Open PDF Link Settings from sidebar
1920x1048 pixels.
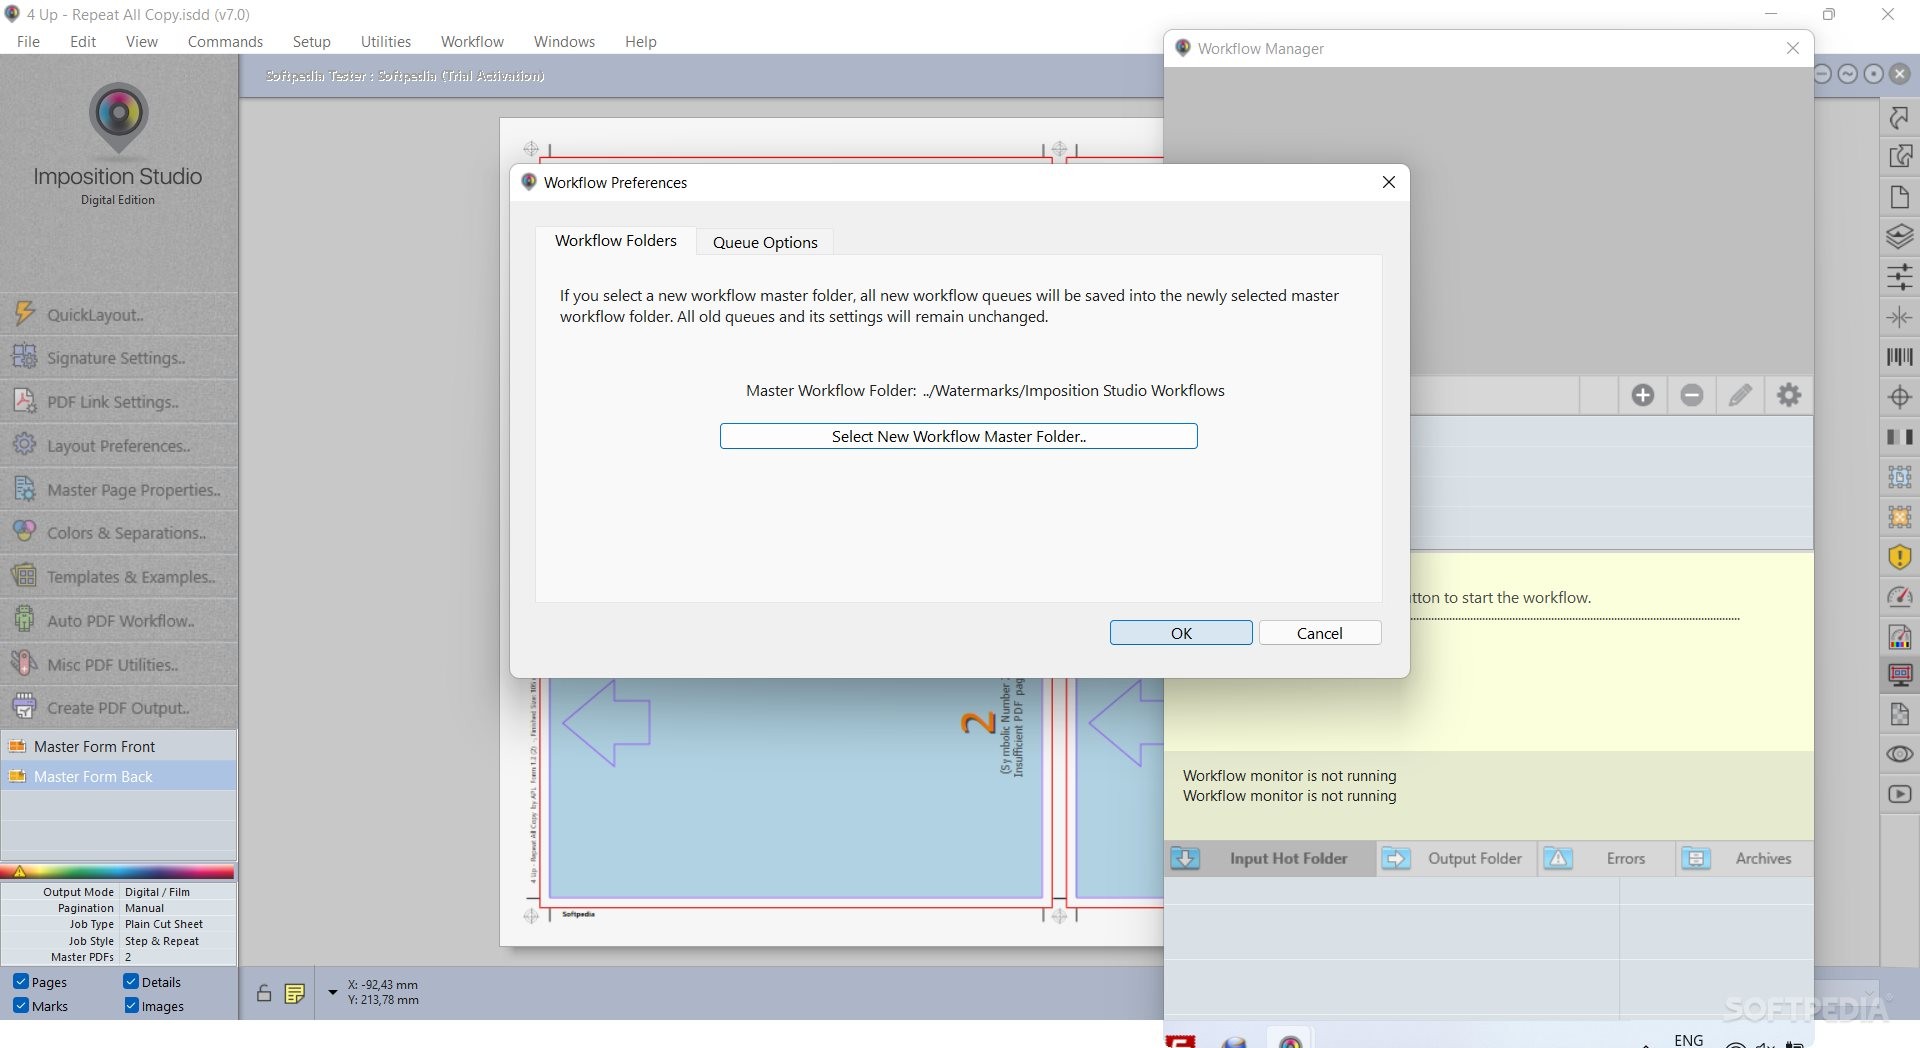[x=119, y=402]
